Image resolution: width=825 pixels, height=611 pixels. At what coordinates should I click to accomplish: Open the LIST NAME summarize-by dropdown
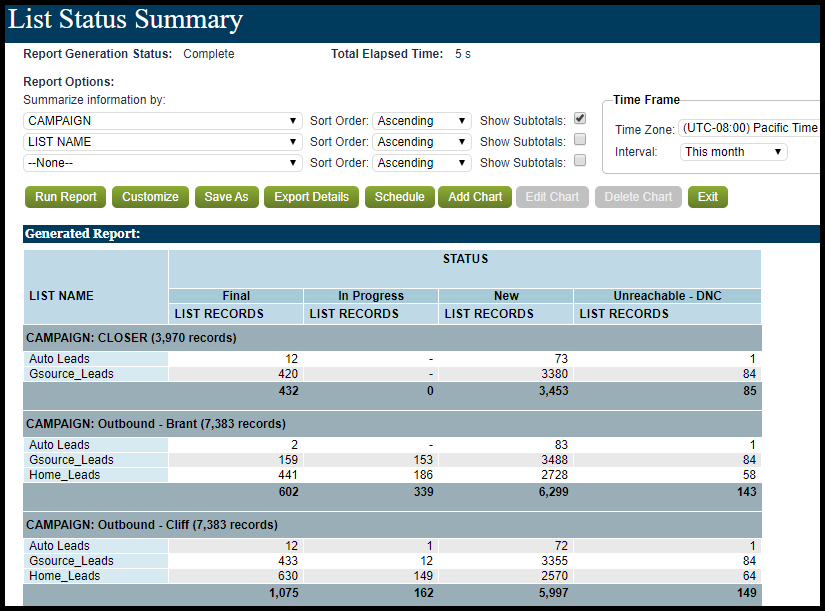(x=163, y=142)
